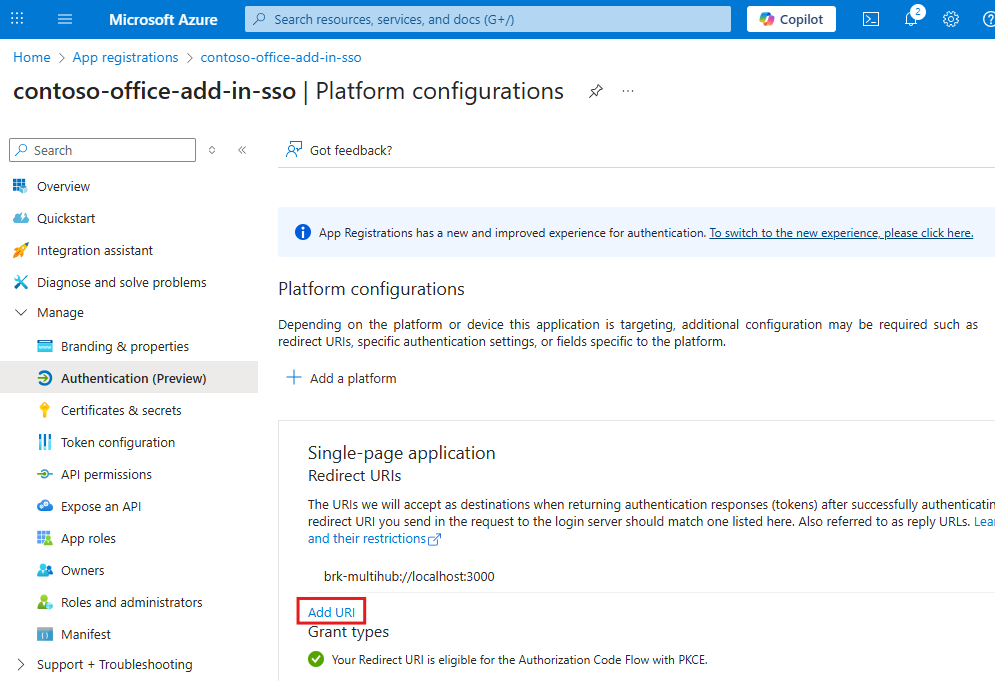Collapse the left navigation pane
995x681 pixels.
coord(242,149)
